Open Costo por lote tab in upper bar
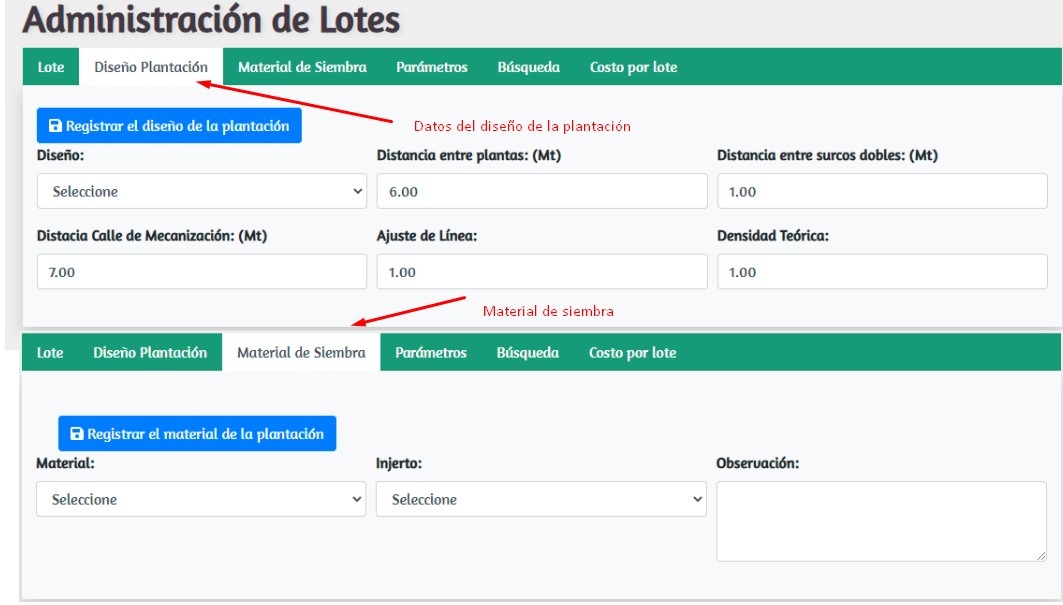Screen dimensions: 1063x605 point(634,67)
